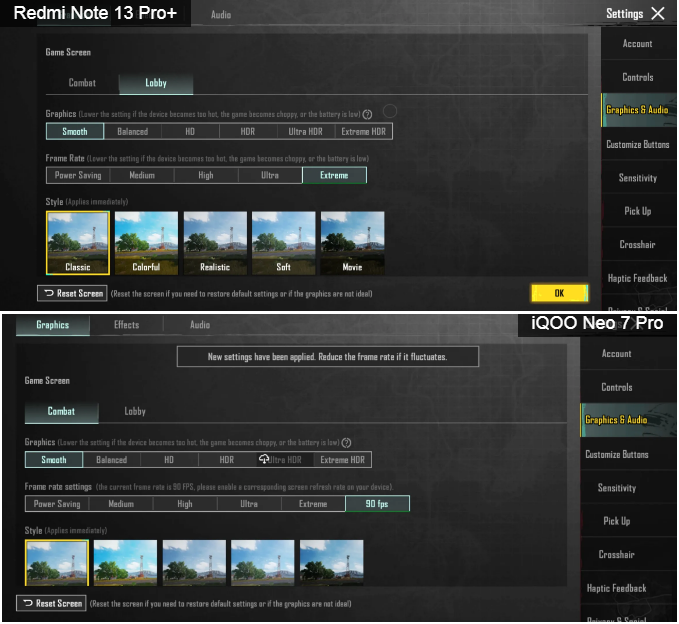The height and width of the screenshot is (624, 679).
Task: Open the Effects tab in iQOO panel
Action: coord(126,325)
